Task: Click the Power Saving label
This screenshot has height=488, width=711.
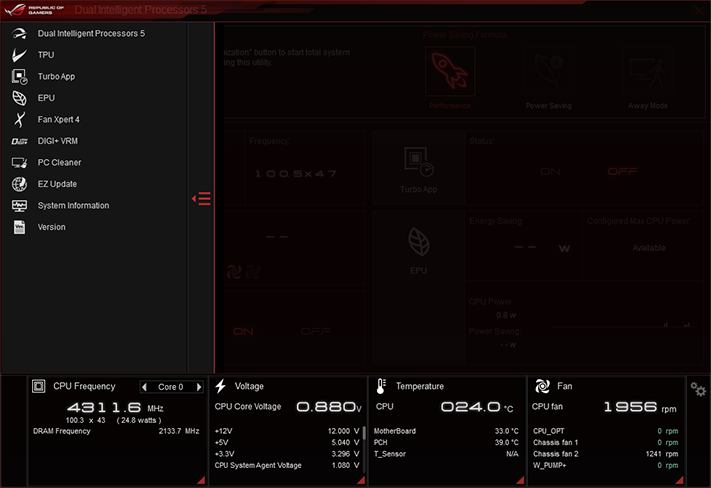Action: (549, 106)
